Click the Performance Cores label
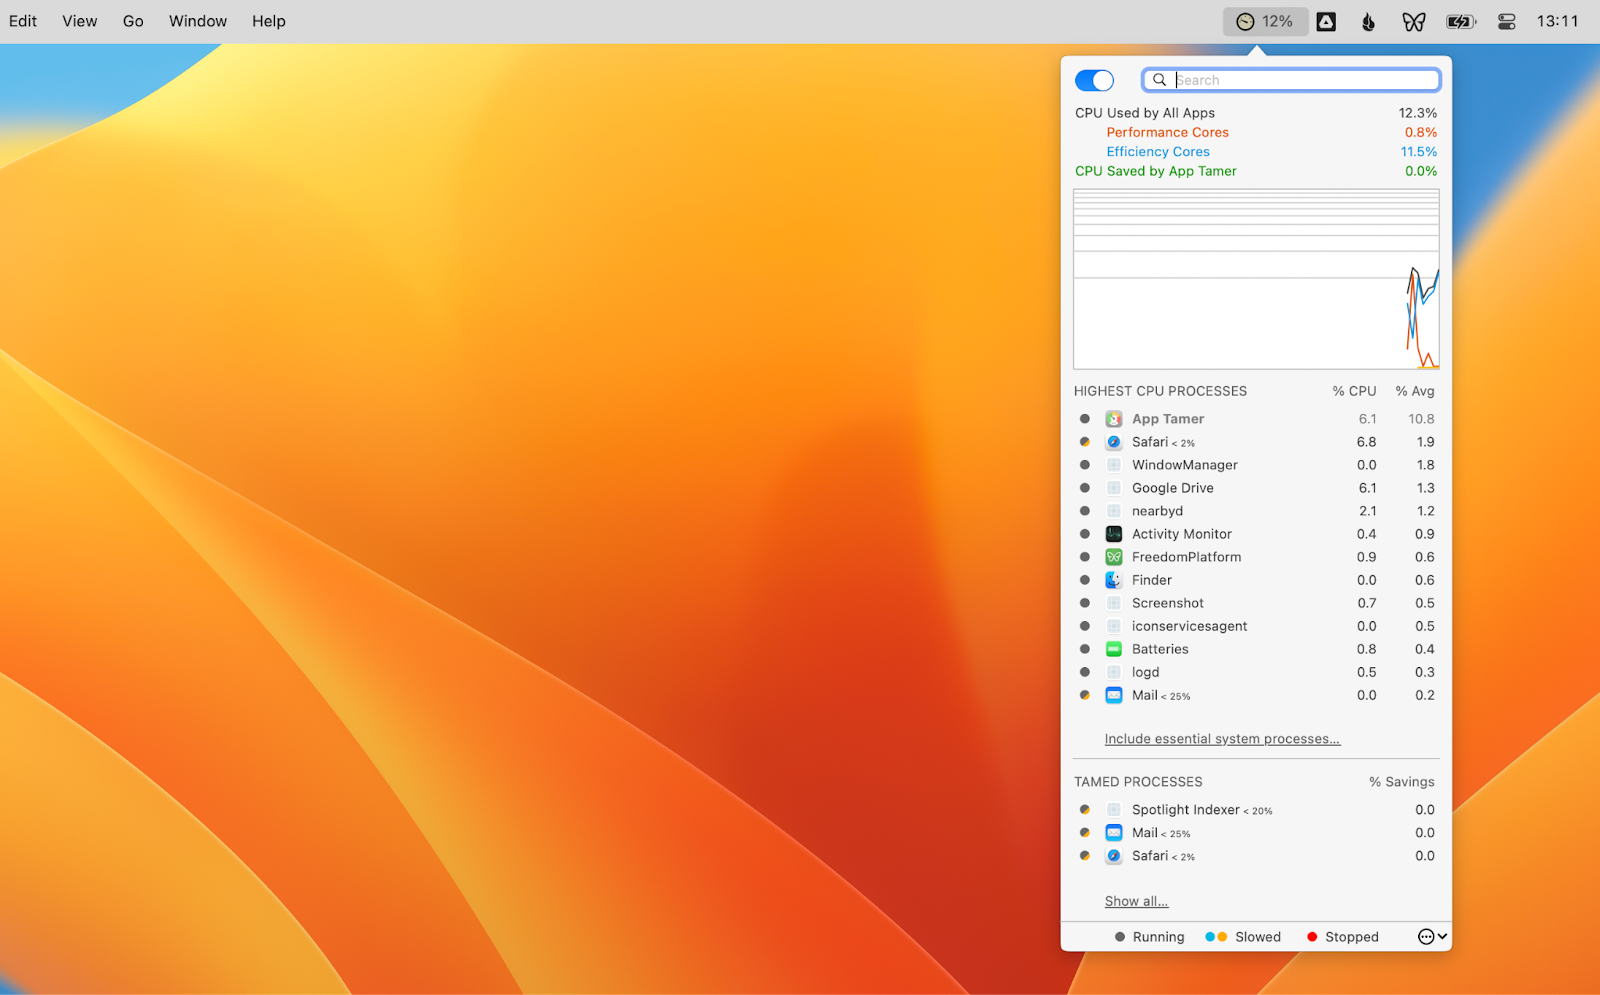1600x995 pixels. point(1167,132)
